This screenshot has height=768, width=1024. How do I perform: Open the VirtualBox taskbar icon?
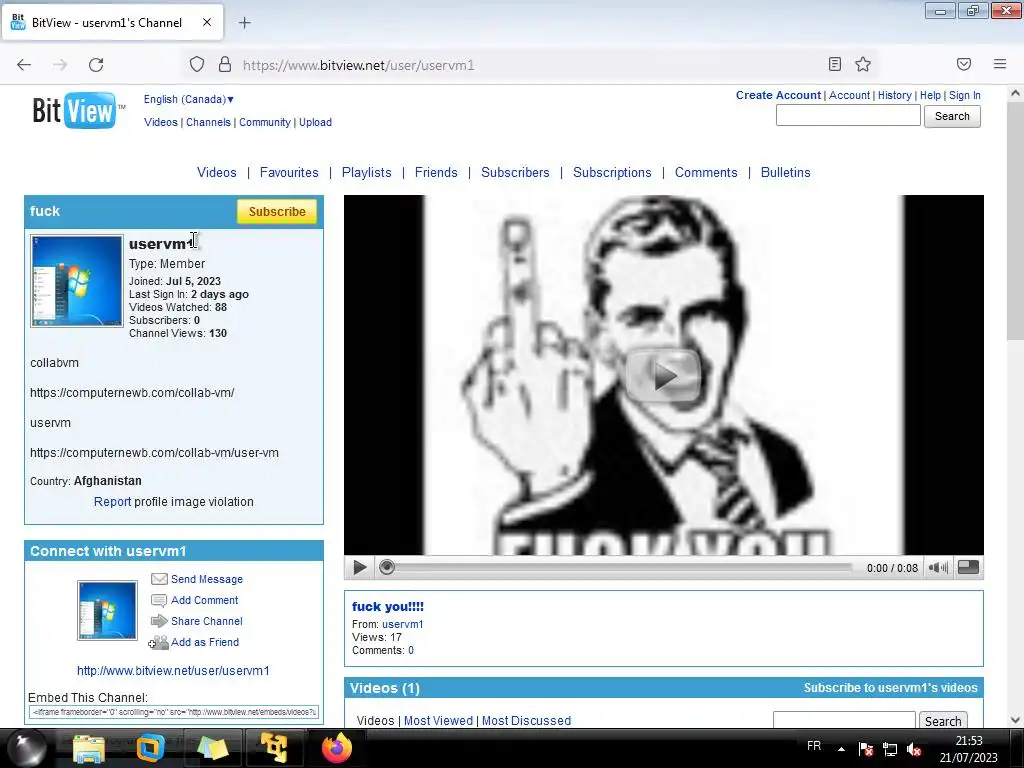click(151, 748)
